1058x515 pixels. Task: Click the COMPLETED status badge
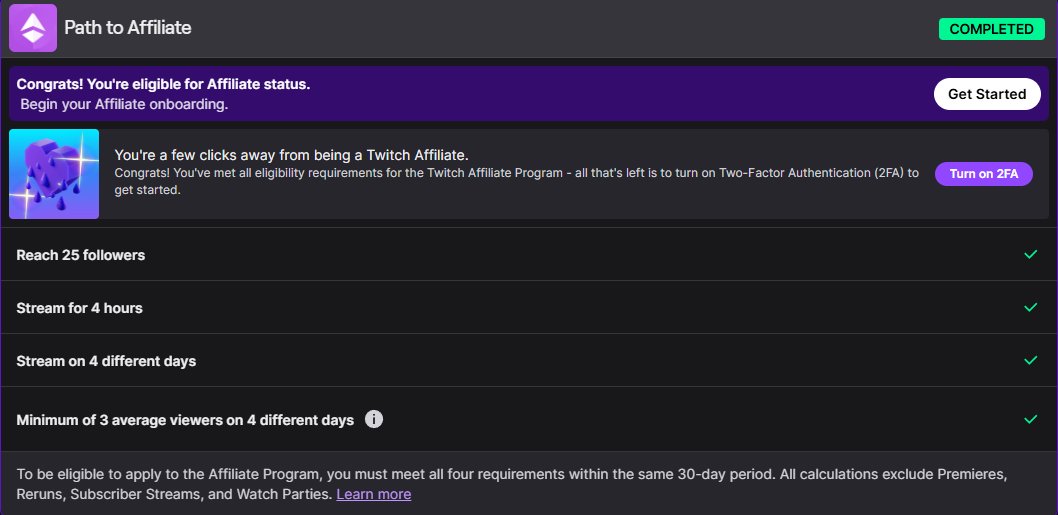[x=991, y=29]
